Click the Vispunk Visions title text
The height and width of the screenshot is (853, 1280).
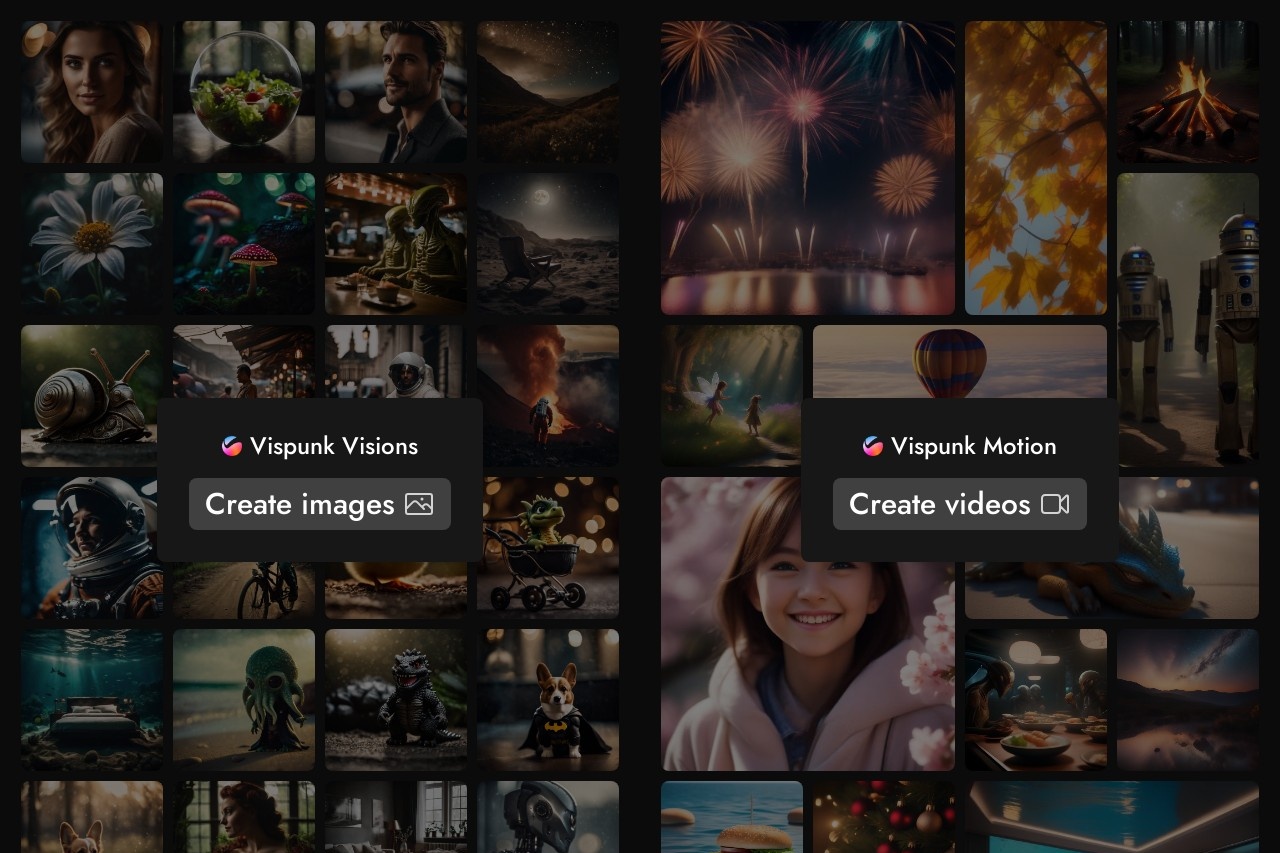pyautogui.click(x=334, y=446)
